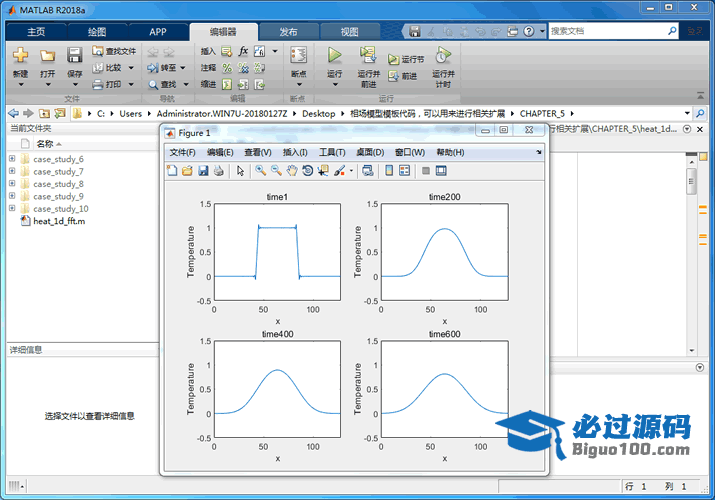Click the Find (查找) magnifier icon
The width and height of the screenshot is (715, 500).
pos(153,85)
